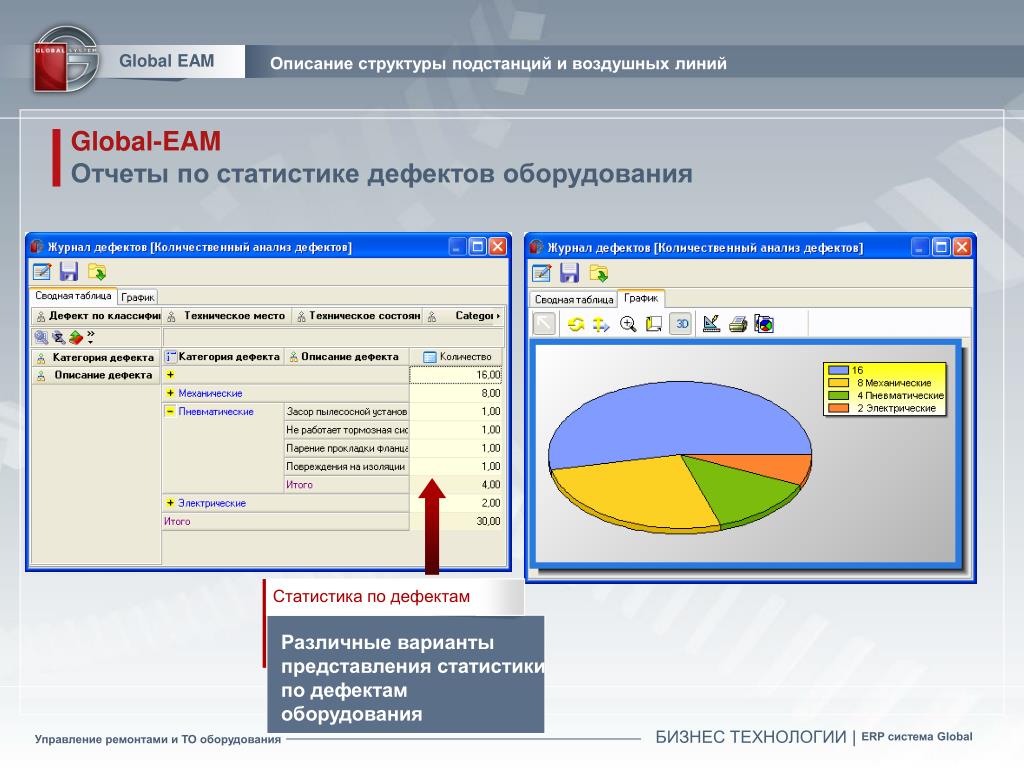Expand 'Электрические' category row

tap(170, 503)
